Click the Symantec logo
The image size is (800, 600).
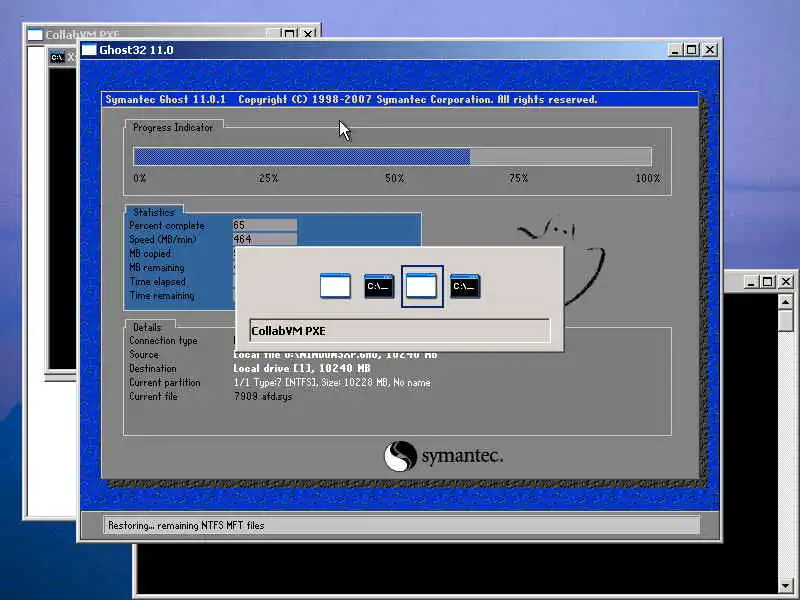click(x=443, y=456)
